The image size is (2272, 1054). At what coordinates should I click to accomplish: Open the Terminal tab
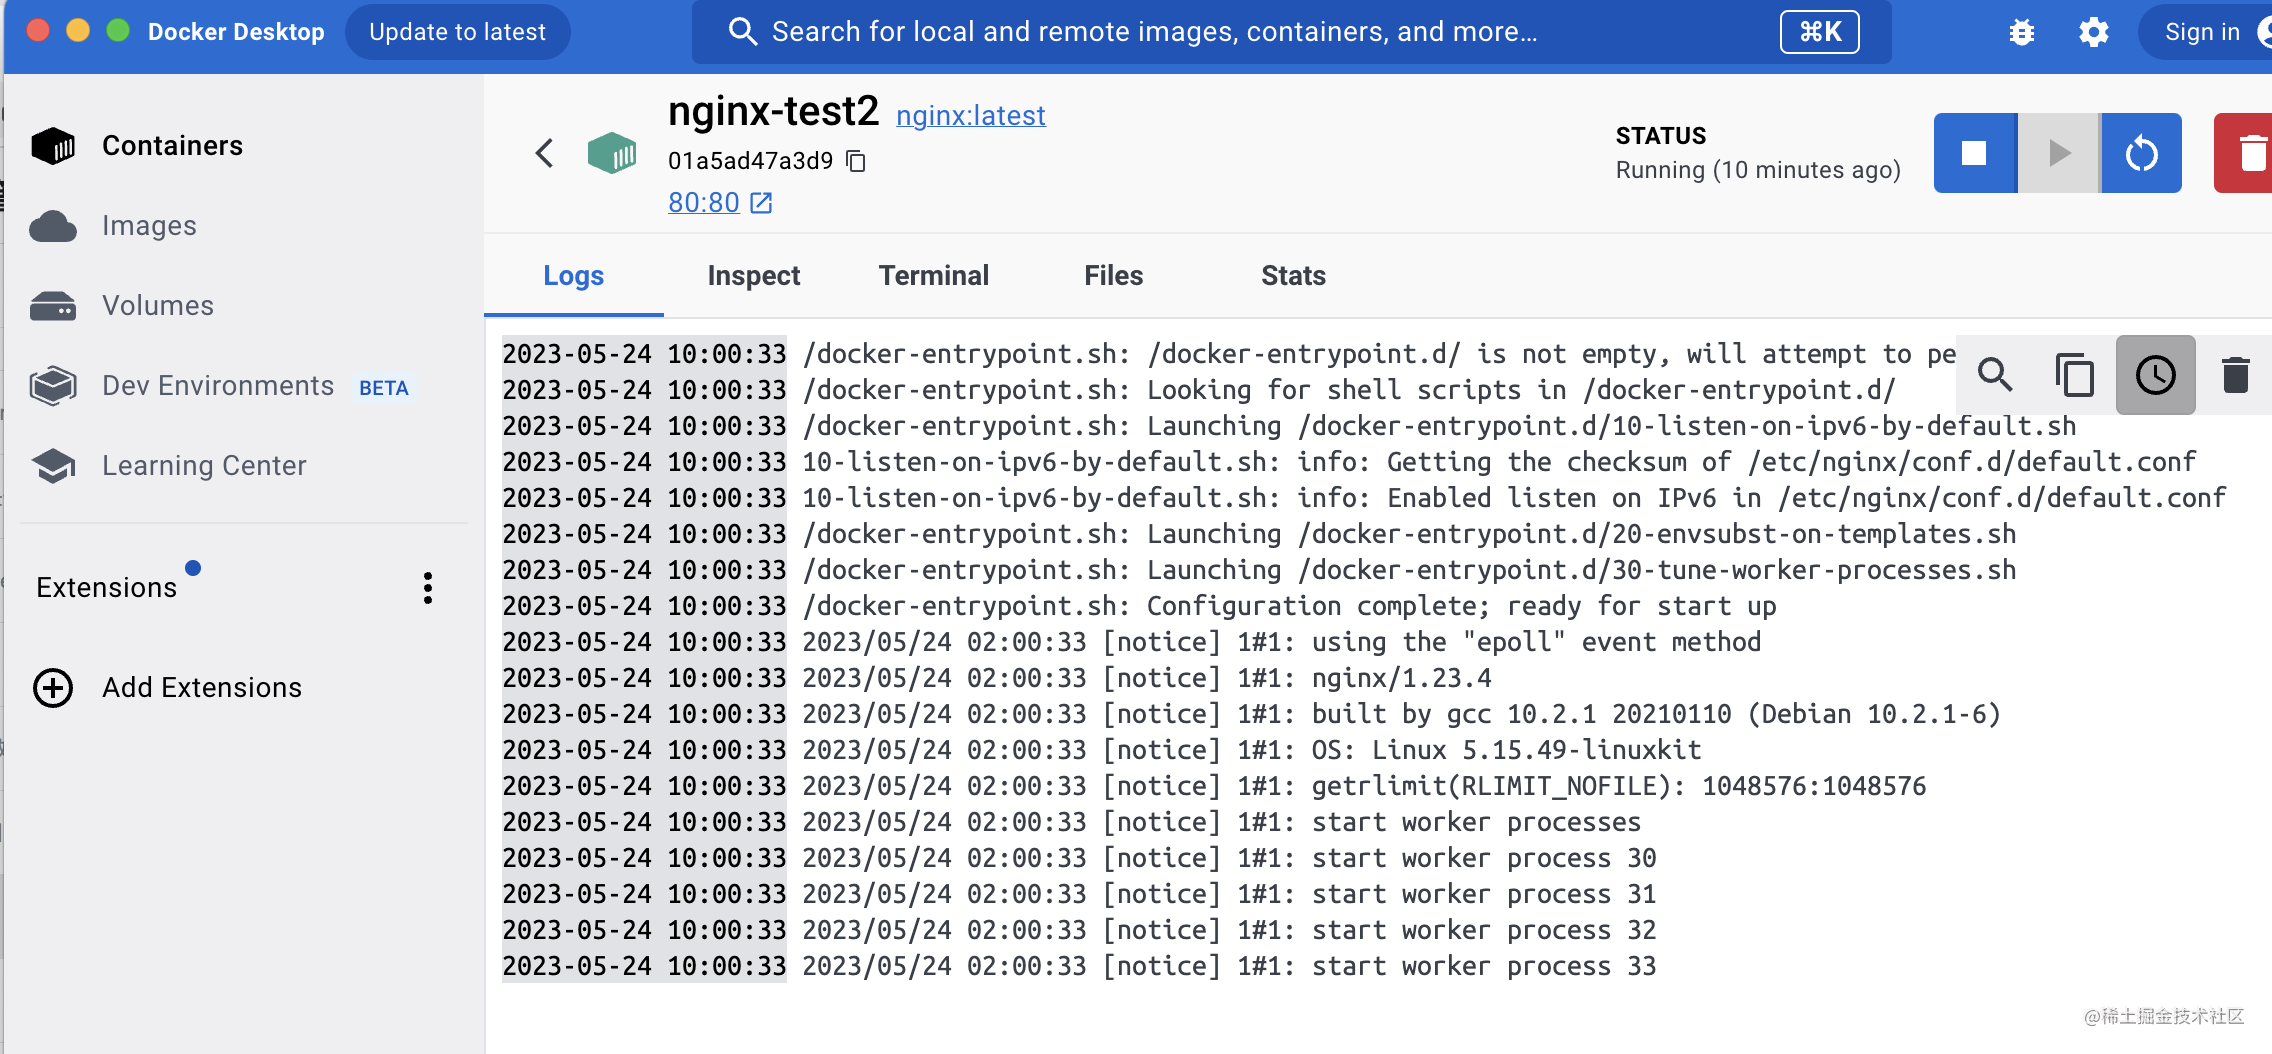pos(933,275)
